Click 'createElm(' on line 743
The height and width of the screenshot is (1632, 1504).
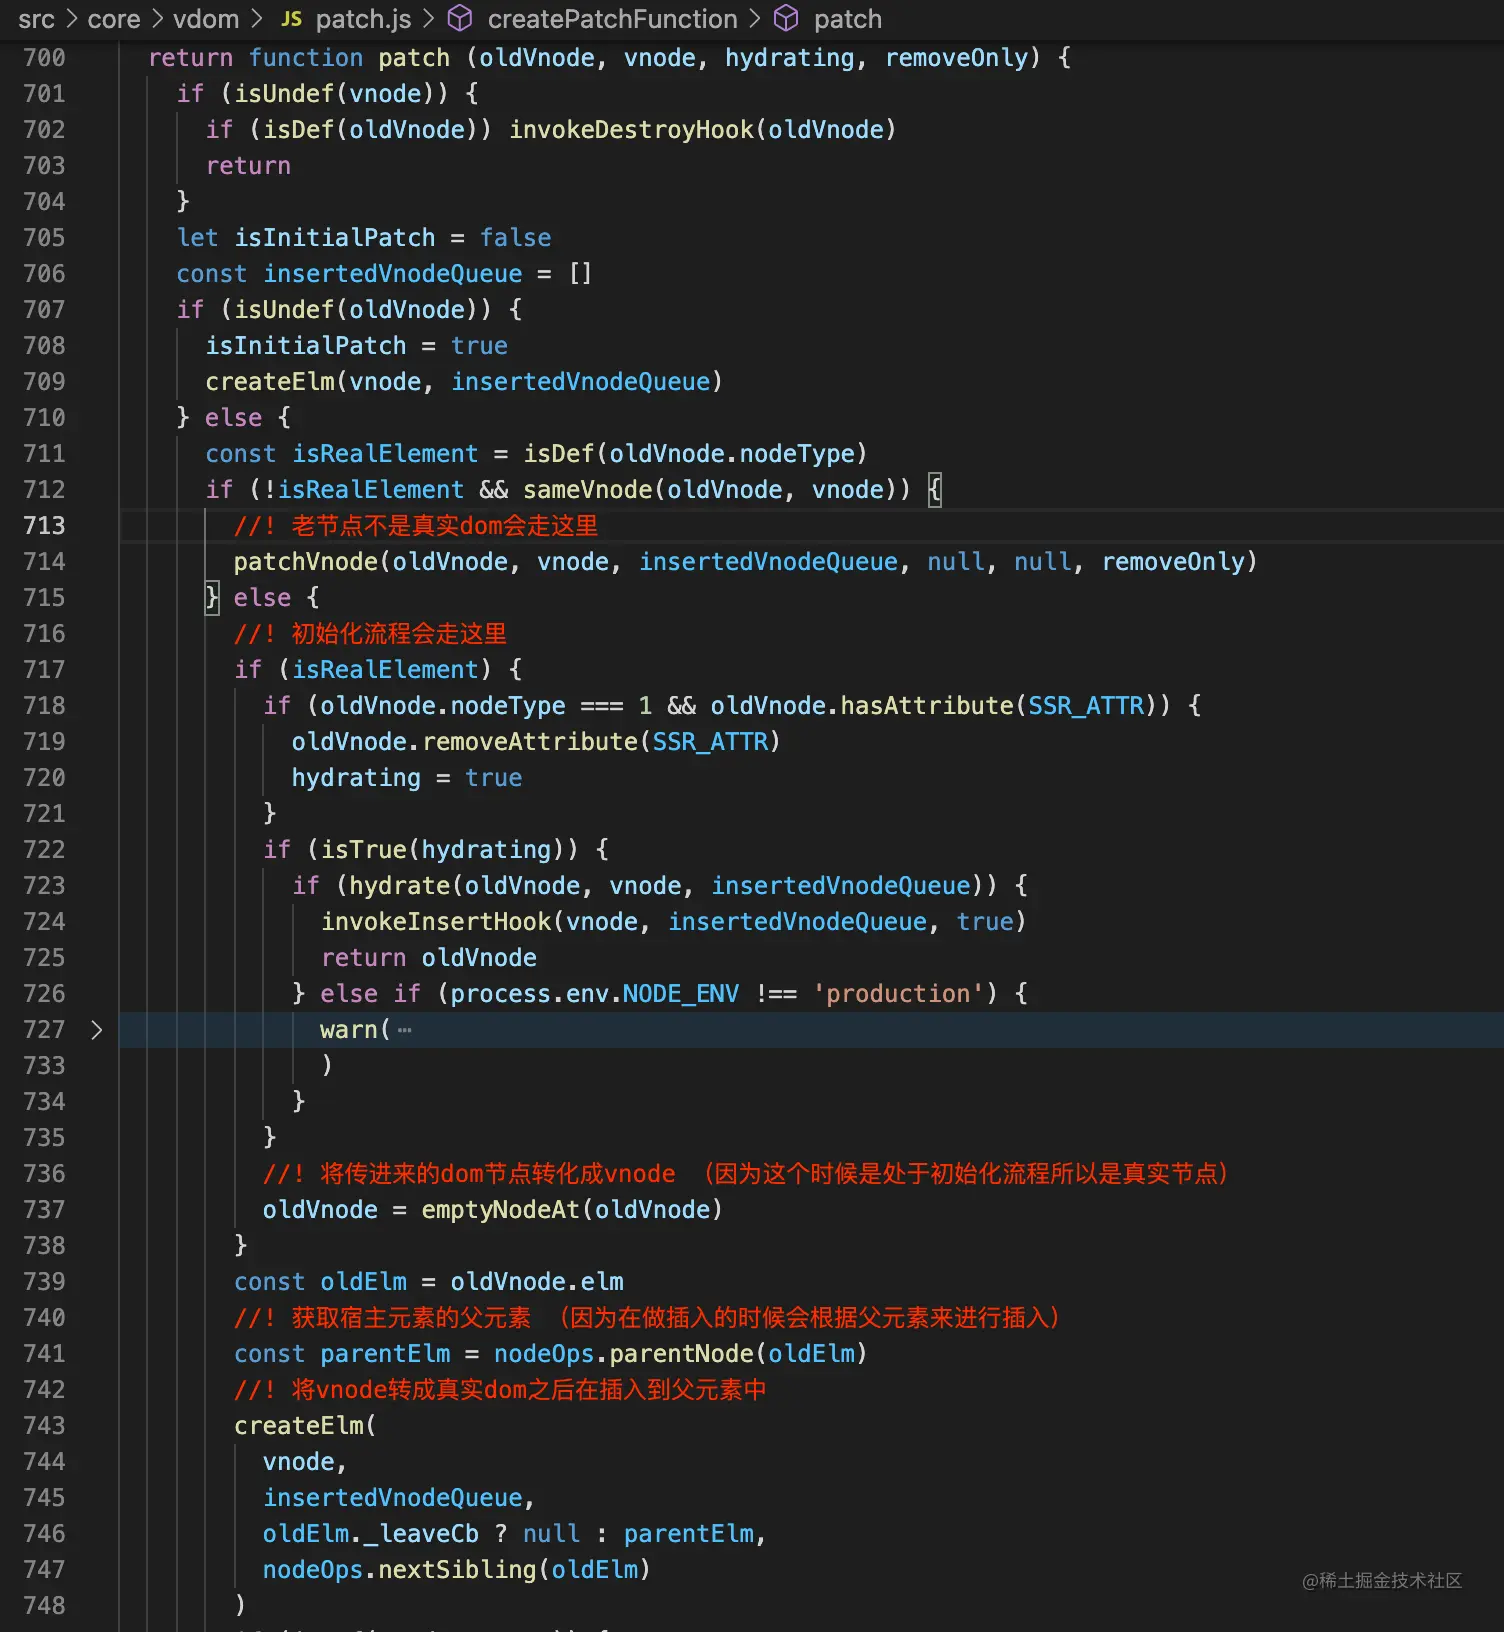305,1426
